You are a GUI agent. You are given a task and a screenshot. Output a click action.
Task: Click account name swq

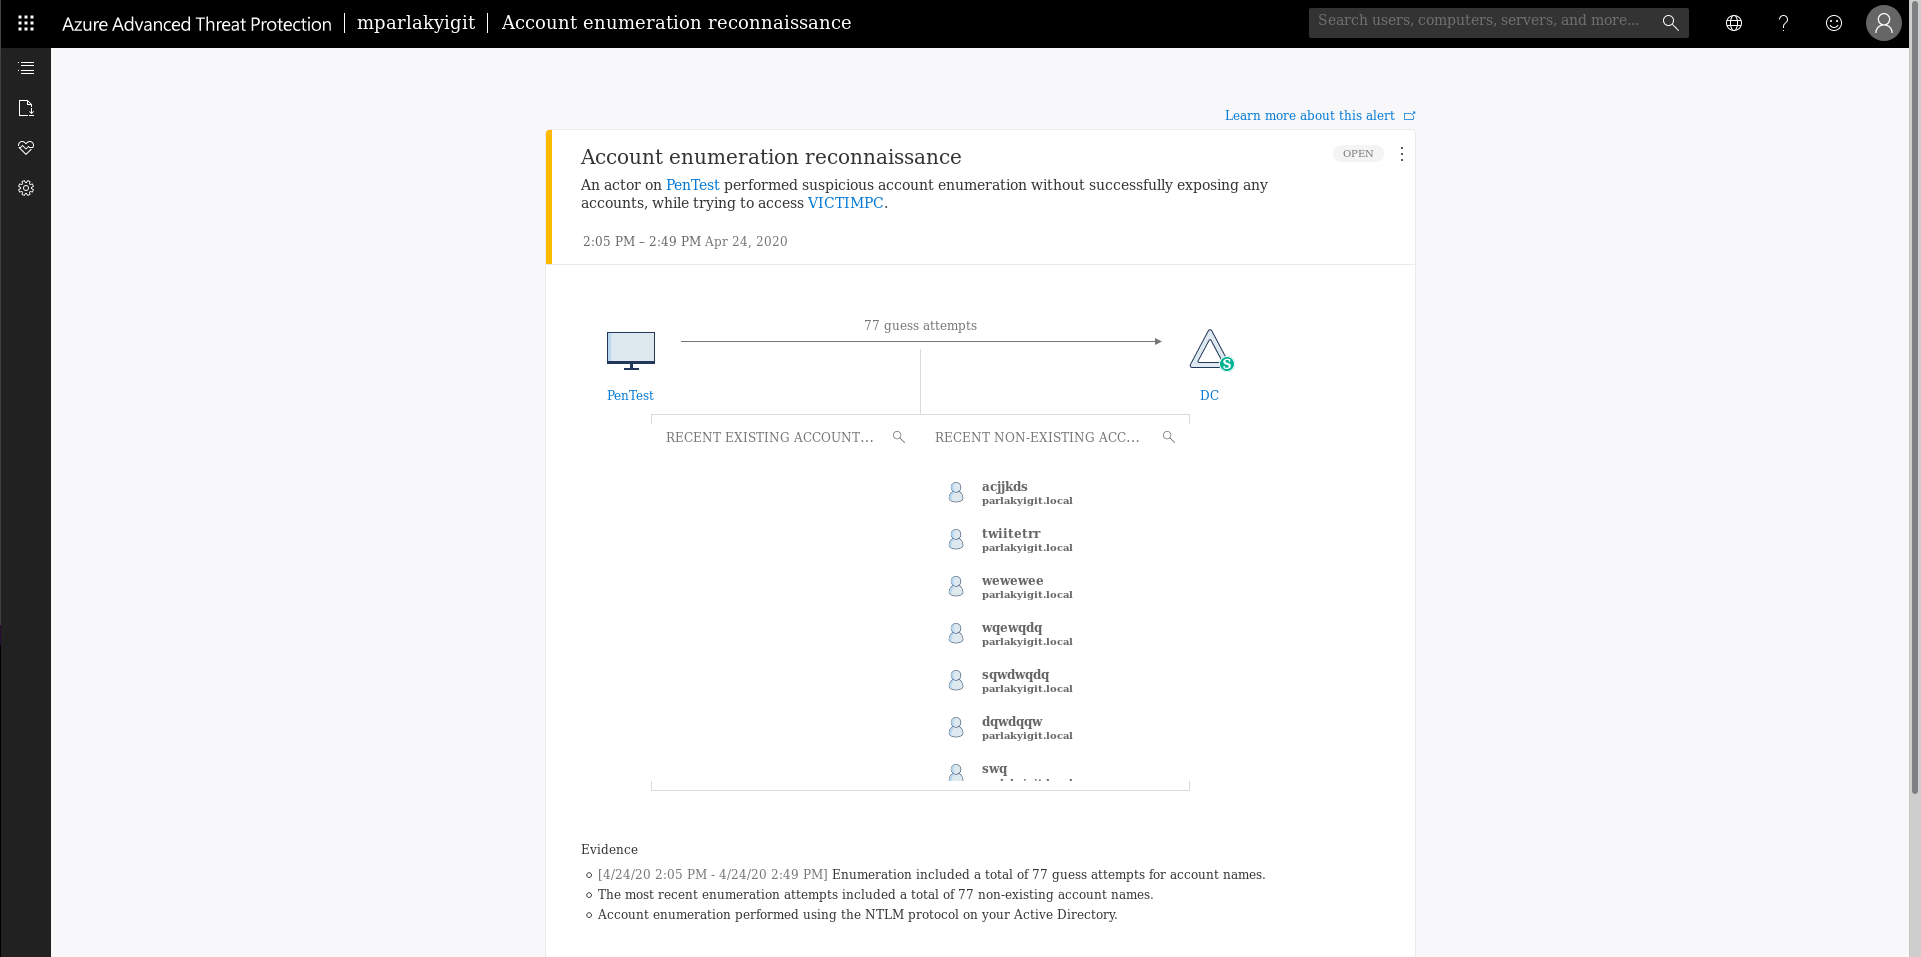tap(994, 769)
